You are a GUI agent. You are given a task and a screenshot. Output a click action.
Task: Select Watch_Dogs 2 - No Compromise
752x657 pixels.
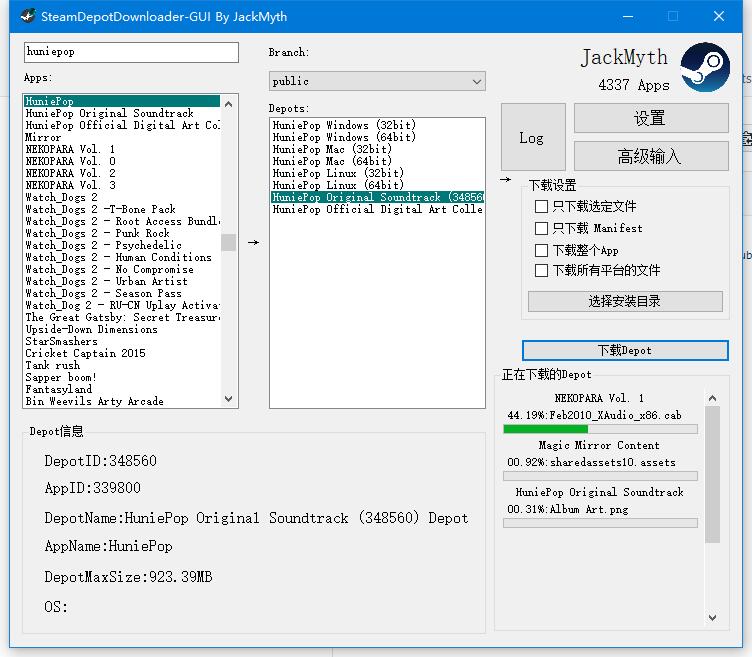tap(122, 269)
